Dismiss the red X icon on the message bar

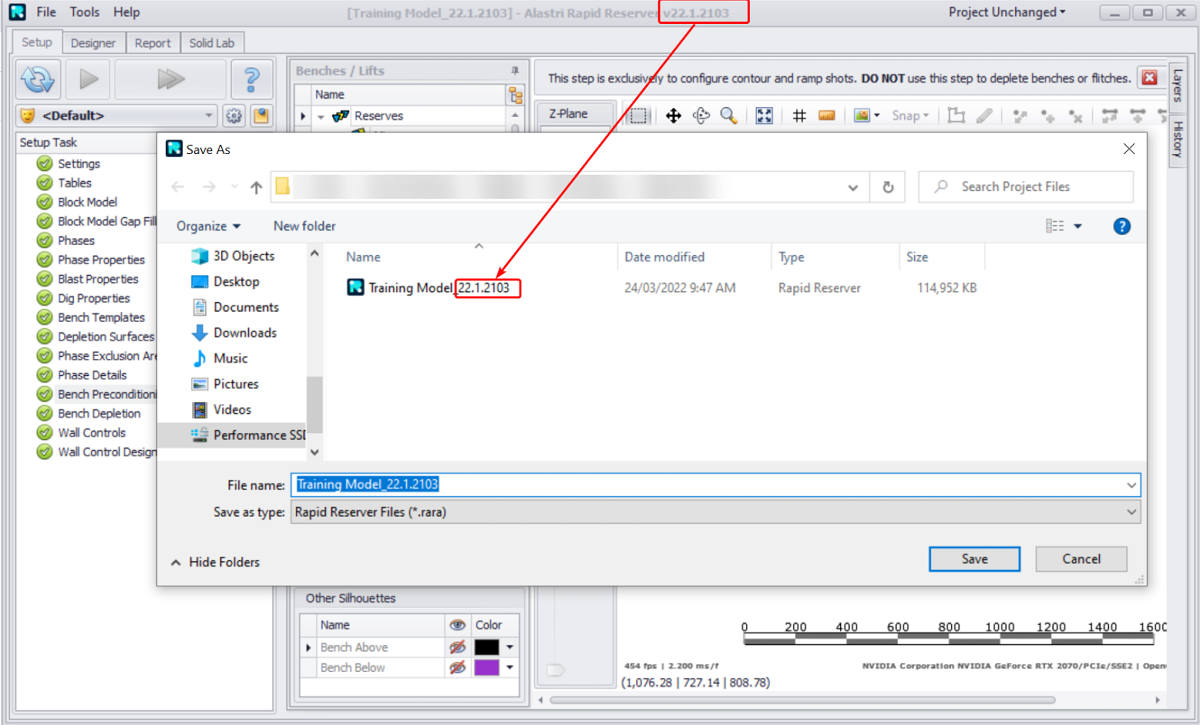1149,78
